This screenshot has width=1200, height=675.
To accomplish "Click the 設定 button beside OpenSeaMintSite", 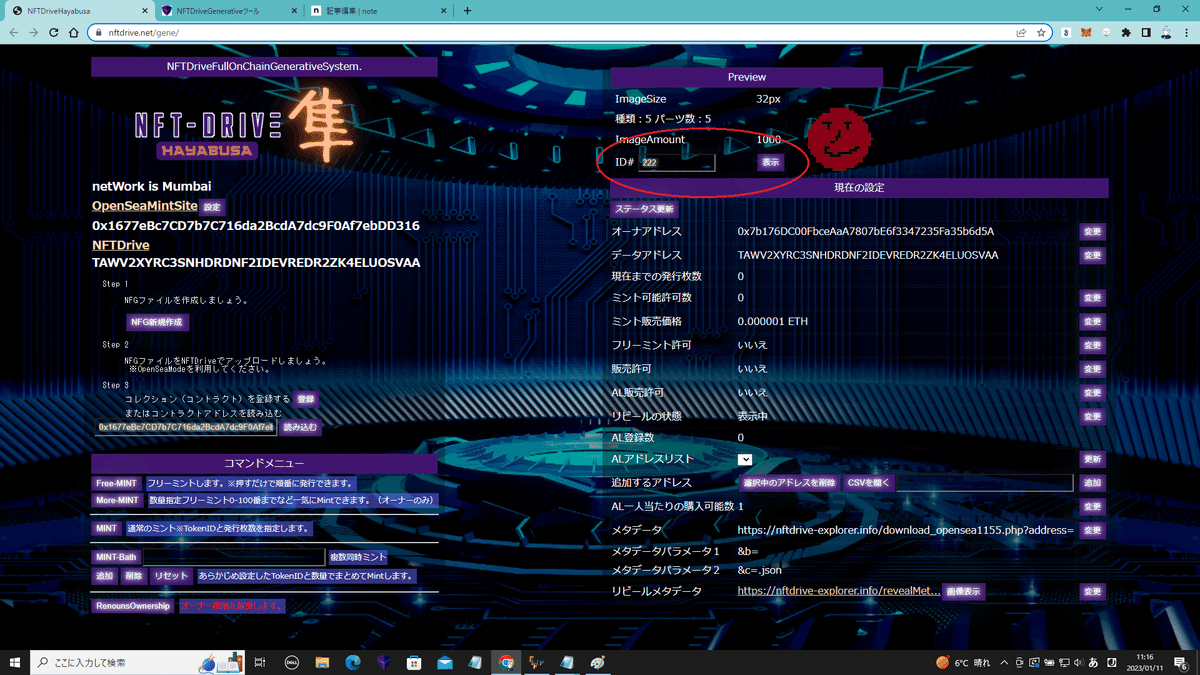I will [213, 207].
